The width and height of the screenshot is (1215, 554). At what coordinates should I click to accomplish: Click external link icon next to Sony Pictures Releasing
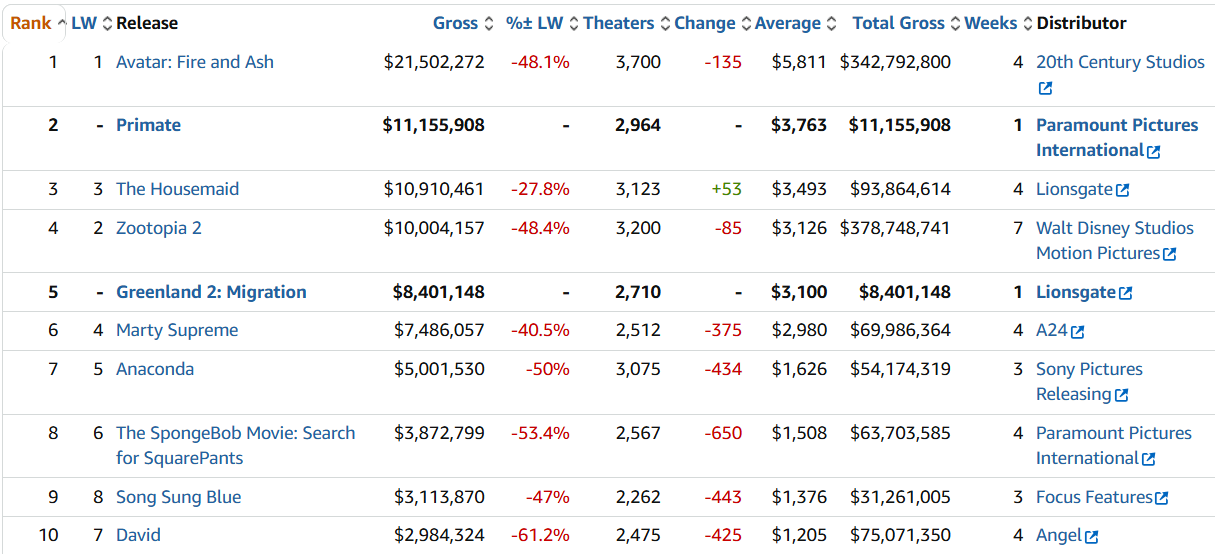[1121, 395]
